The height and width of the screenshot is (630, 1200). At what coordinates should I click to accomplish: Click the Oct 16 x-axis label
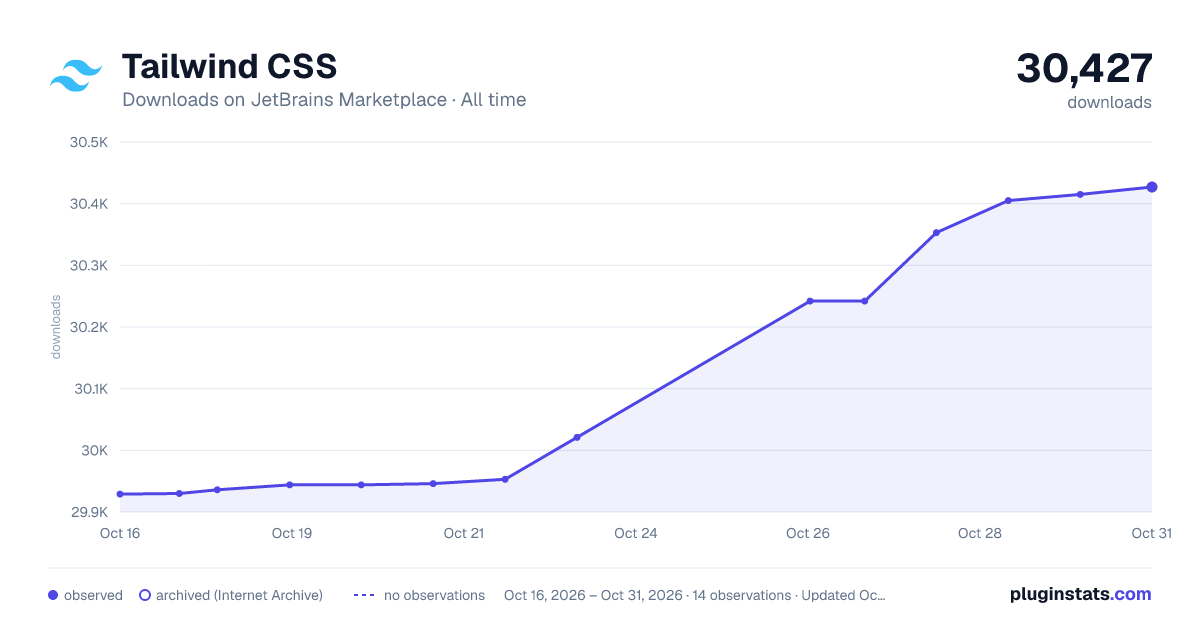tap(120, 533)
